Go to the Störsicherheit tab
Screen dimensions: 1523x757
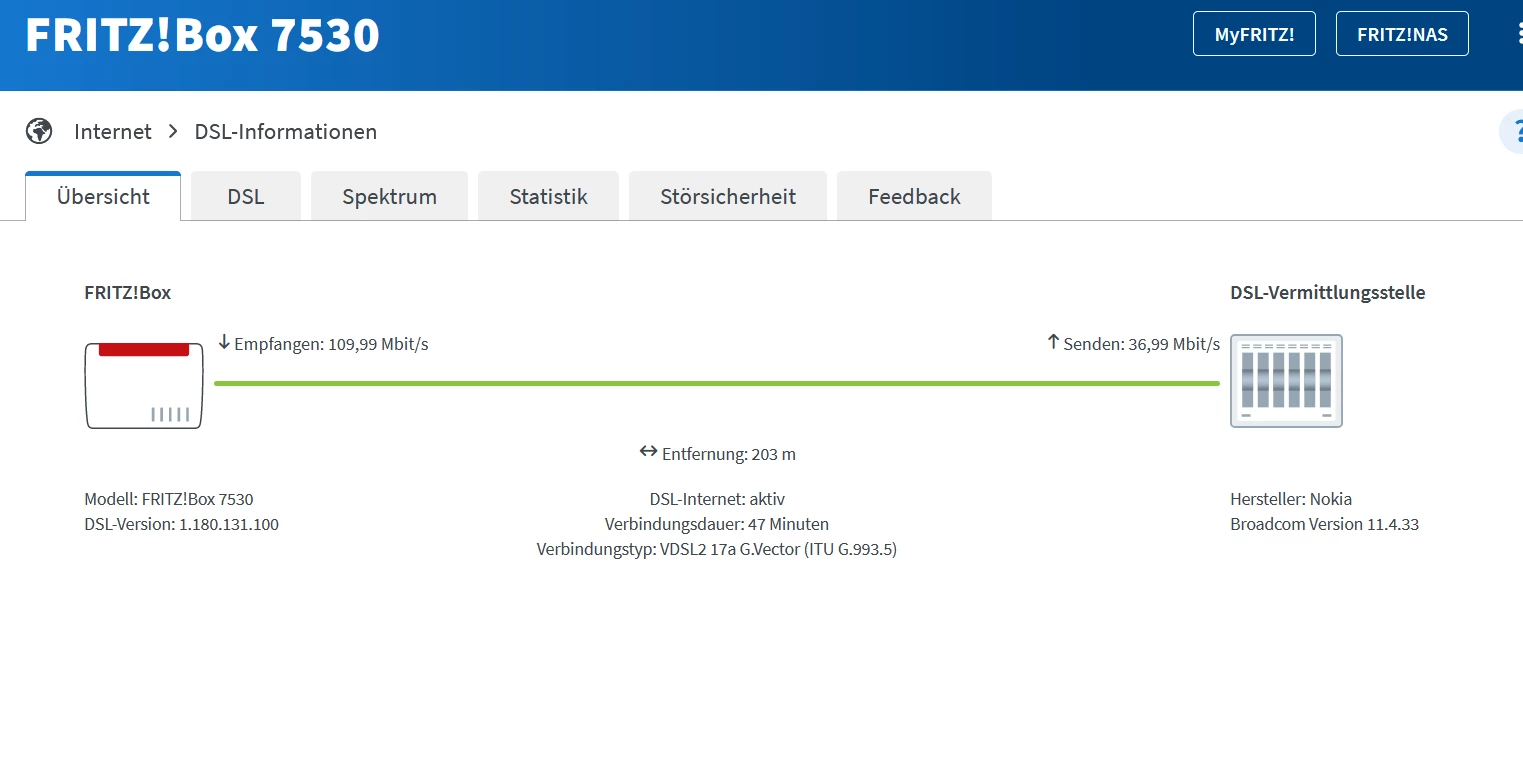(x=728, y=196)
